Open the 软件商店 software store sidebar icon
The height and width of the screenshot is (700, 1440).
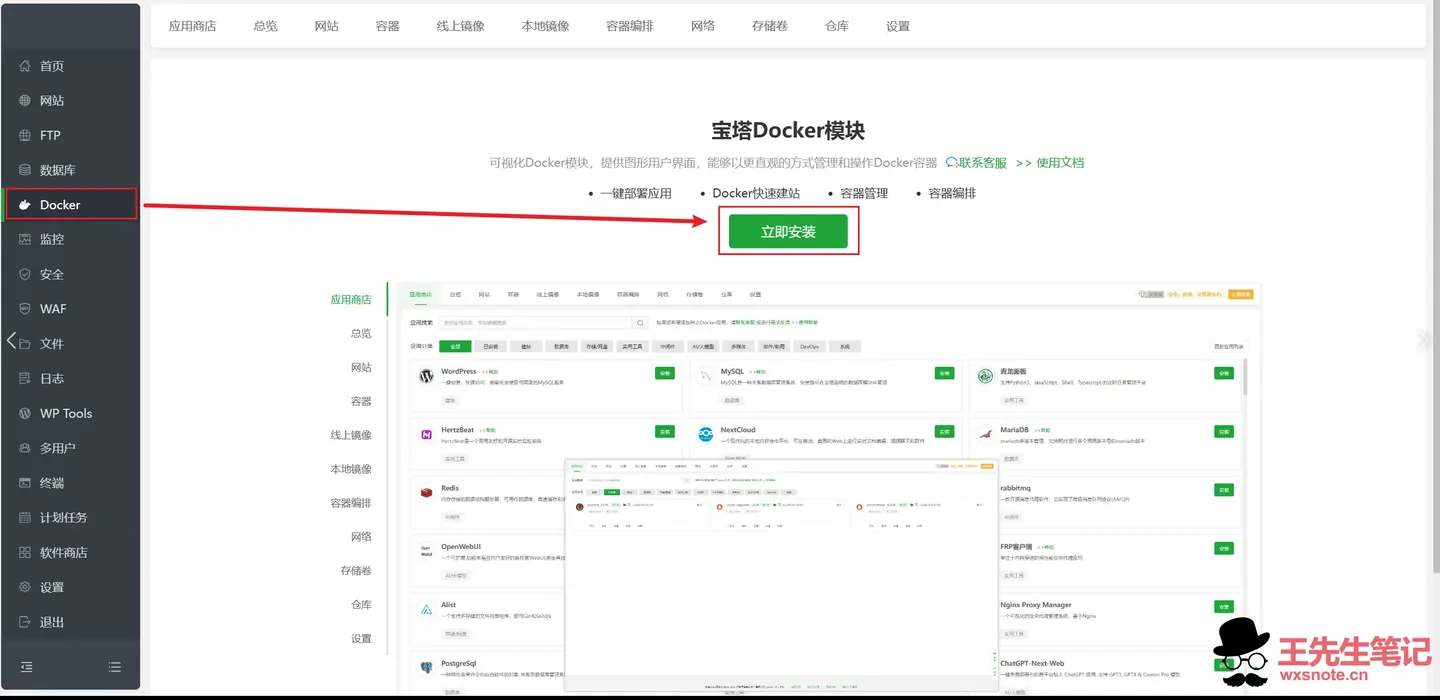(25, 552)
